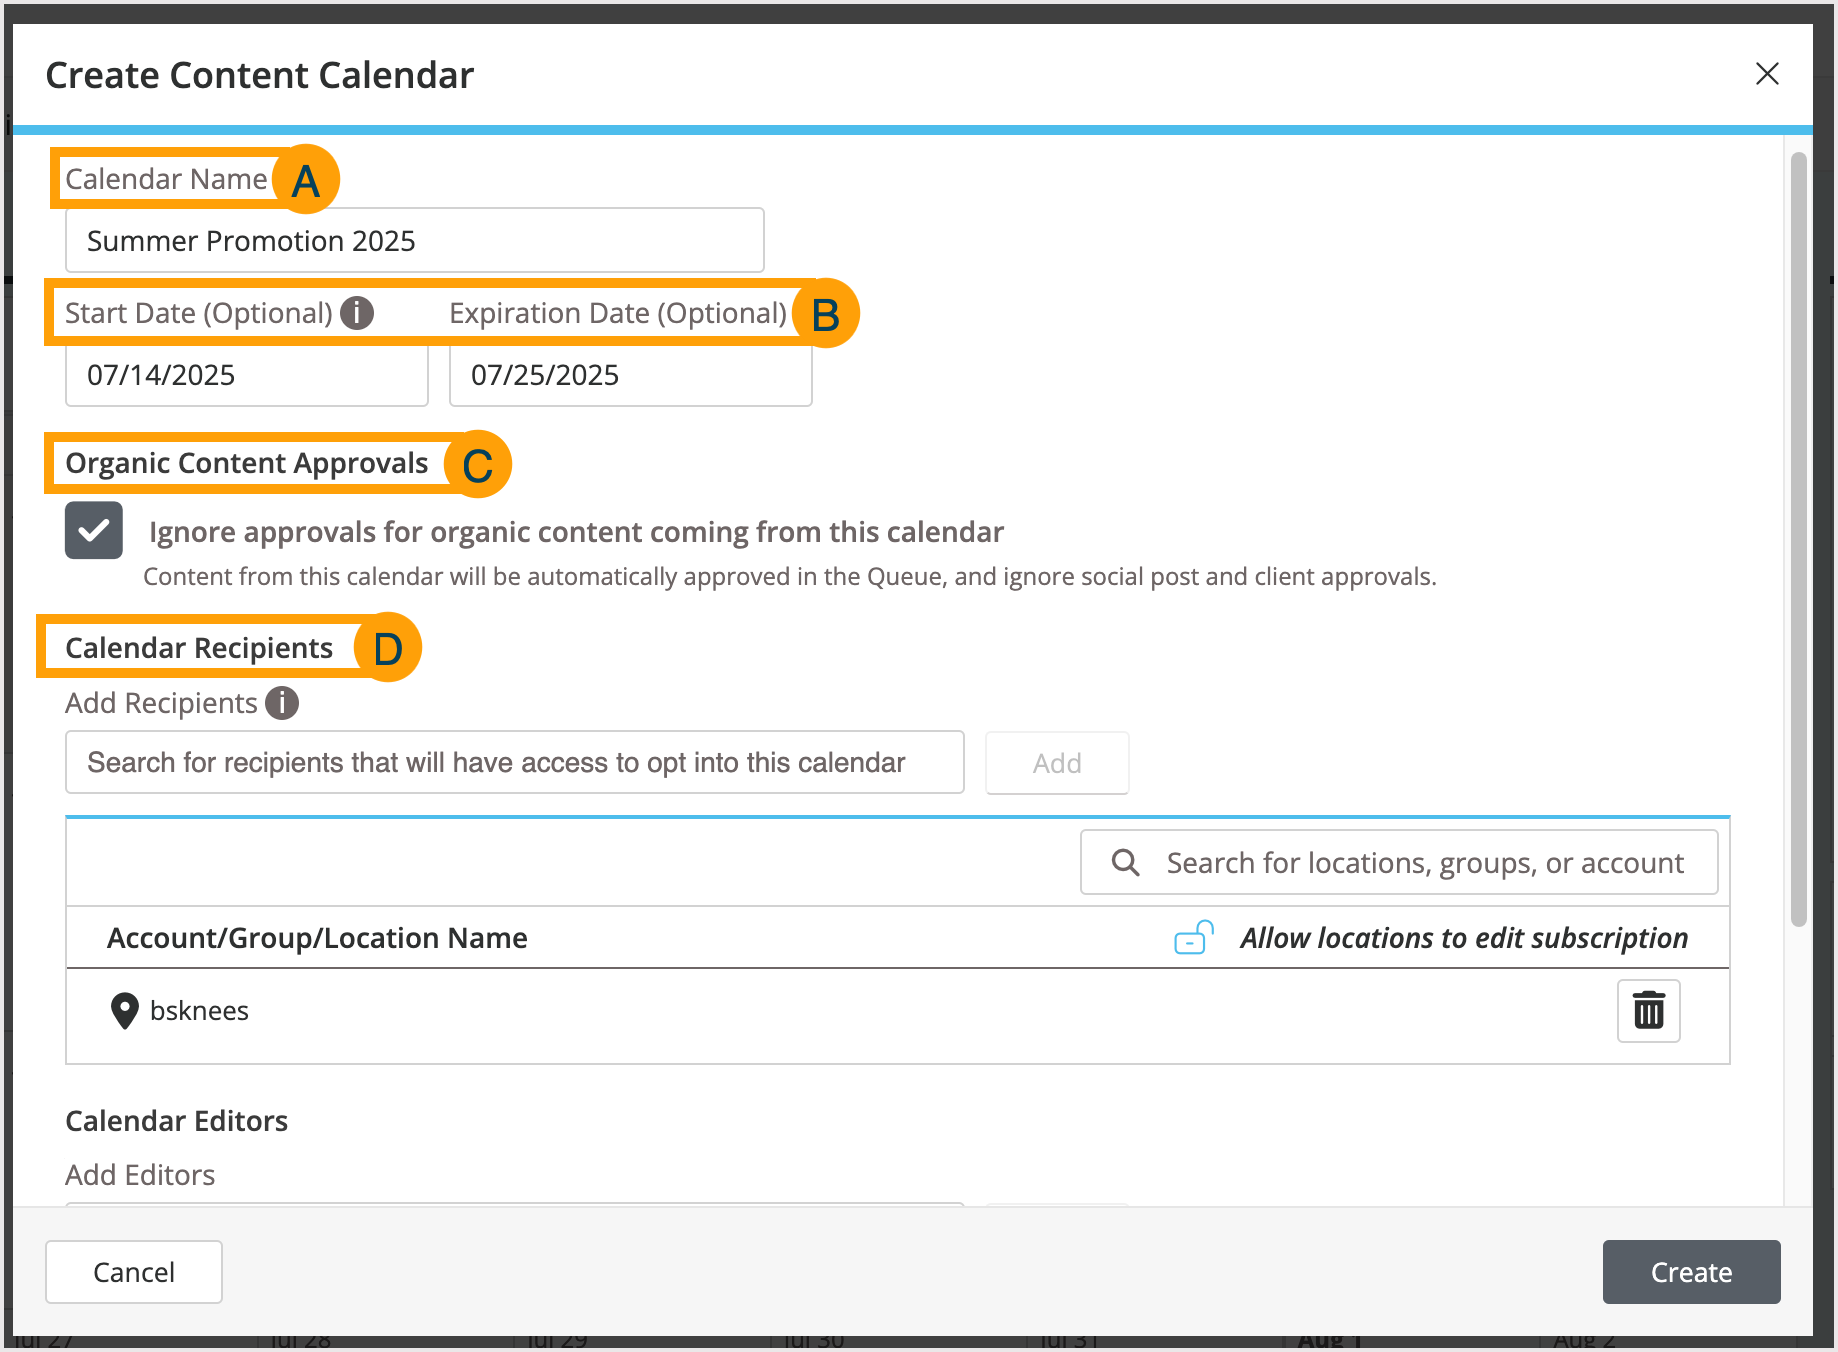Click the Account/Group/Location Name column header
Viewport: 1838px width, 1352px height.
(317, 938)
